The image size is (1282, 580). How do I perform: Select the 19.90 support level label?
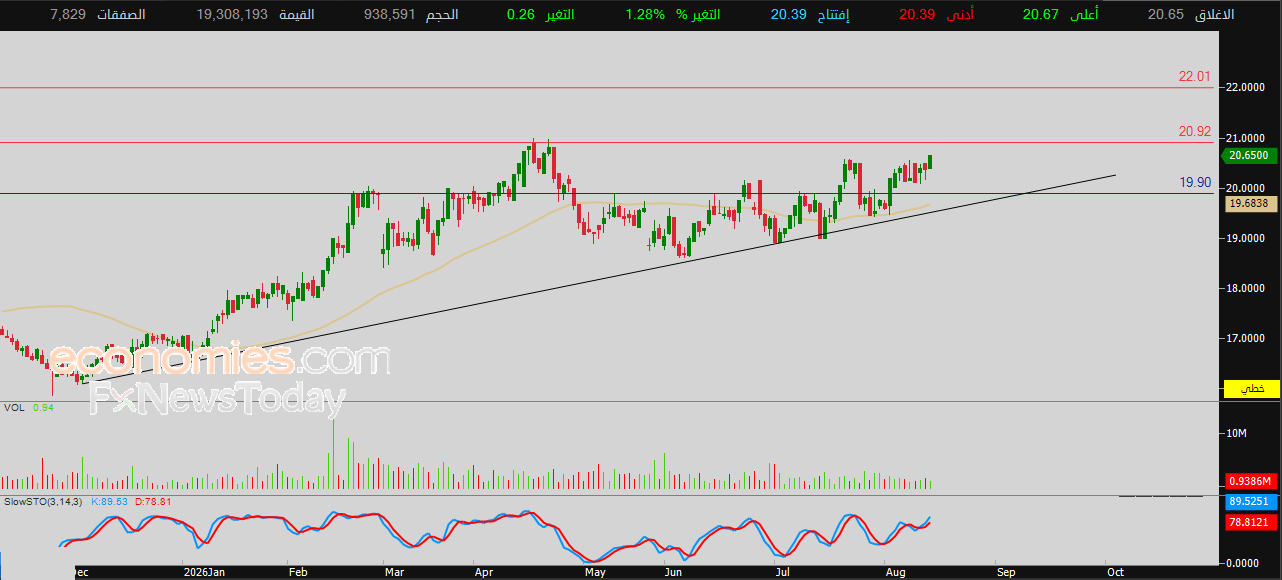click(x=1195, y=182)
